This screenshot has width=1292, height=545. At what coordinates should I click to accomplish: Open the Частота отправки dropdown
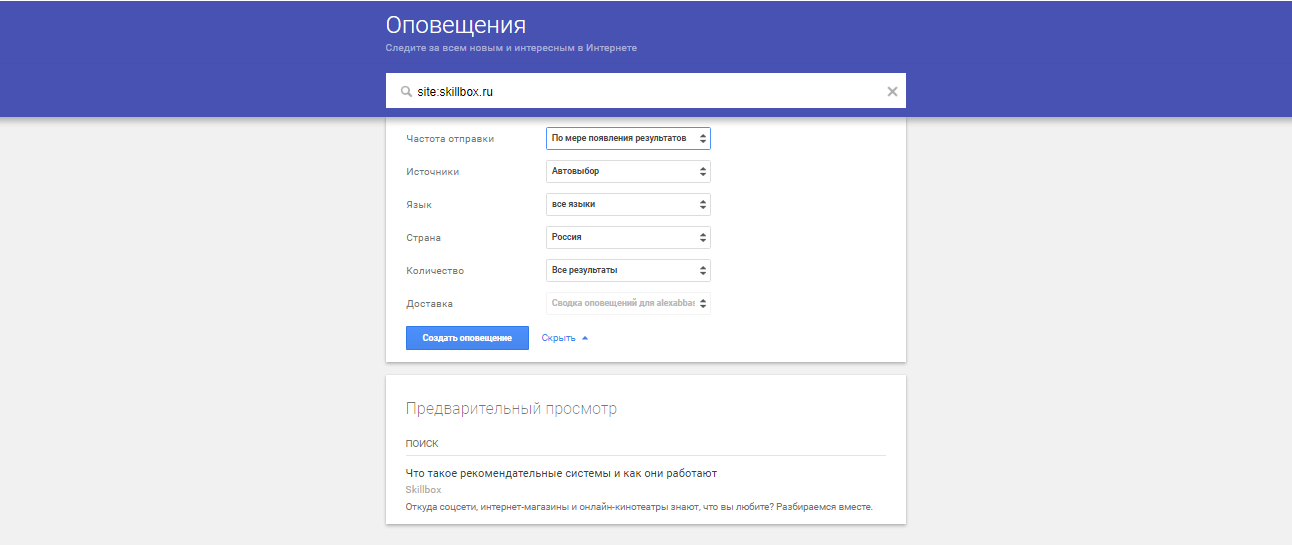click(628, 138)
